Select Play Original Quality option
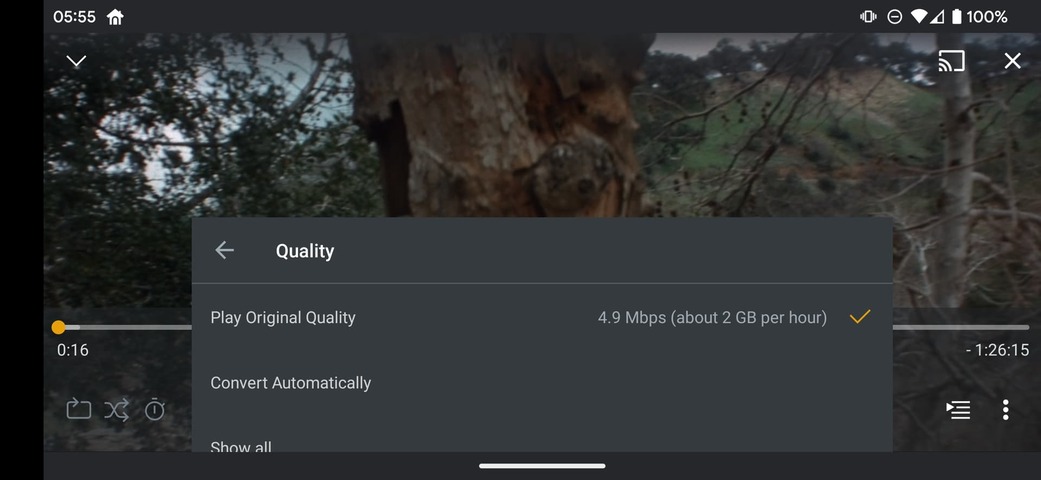This screenshot has height=480, width=1041. [x=542, y=317]
